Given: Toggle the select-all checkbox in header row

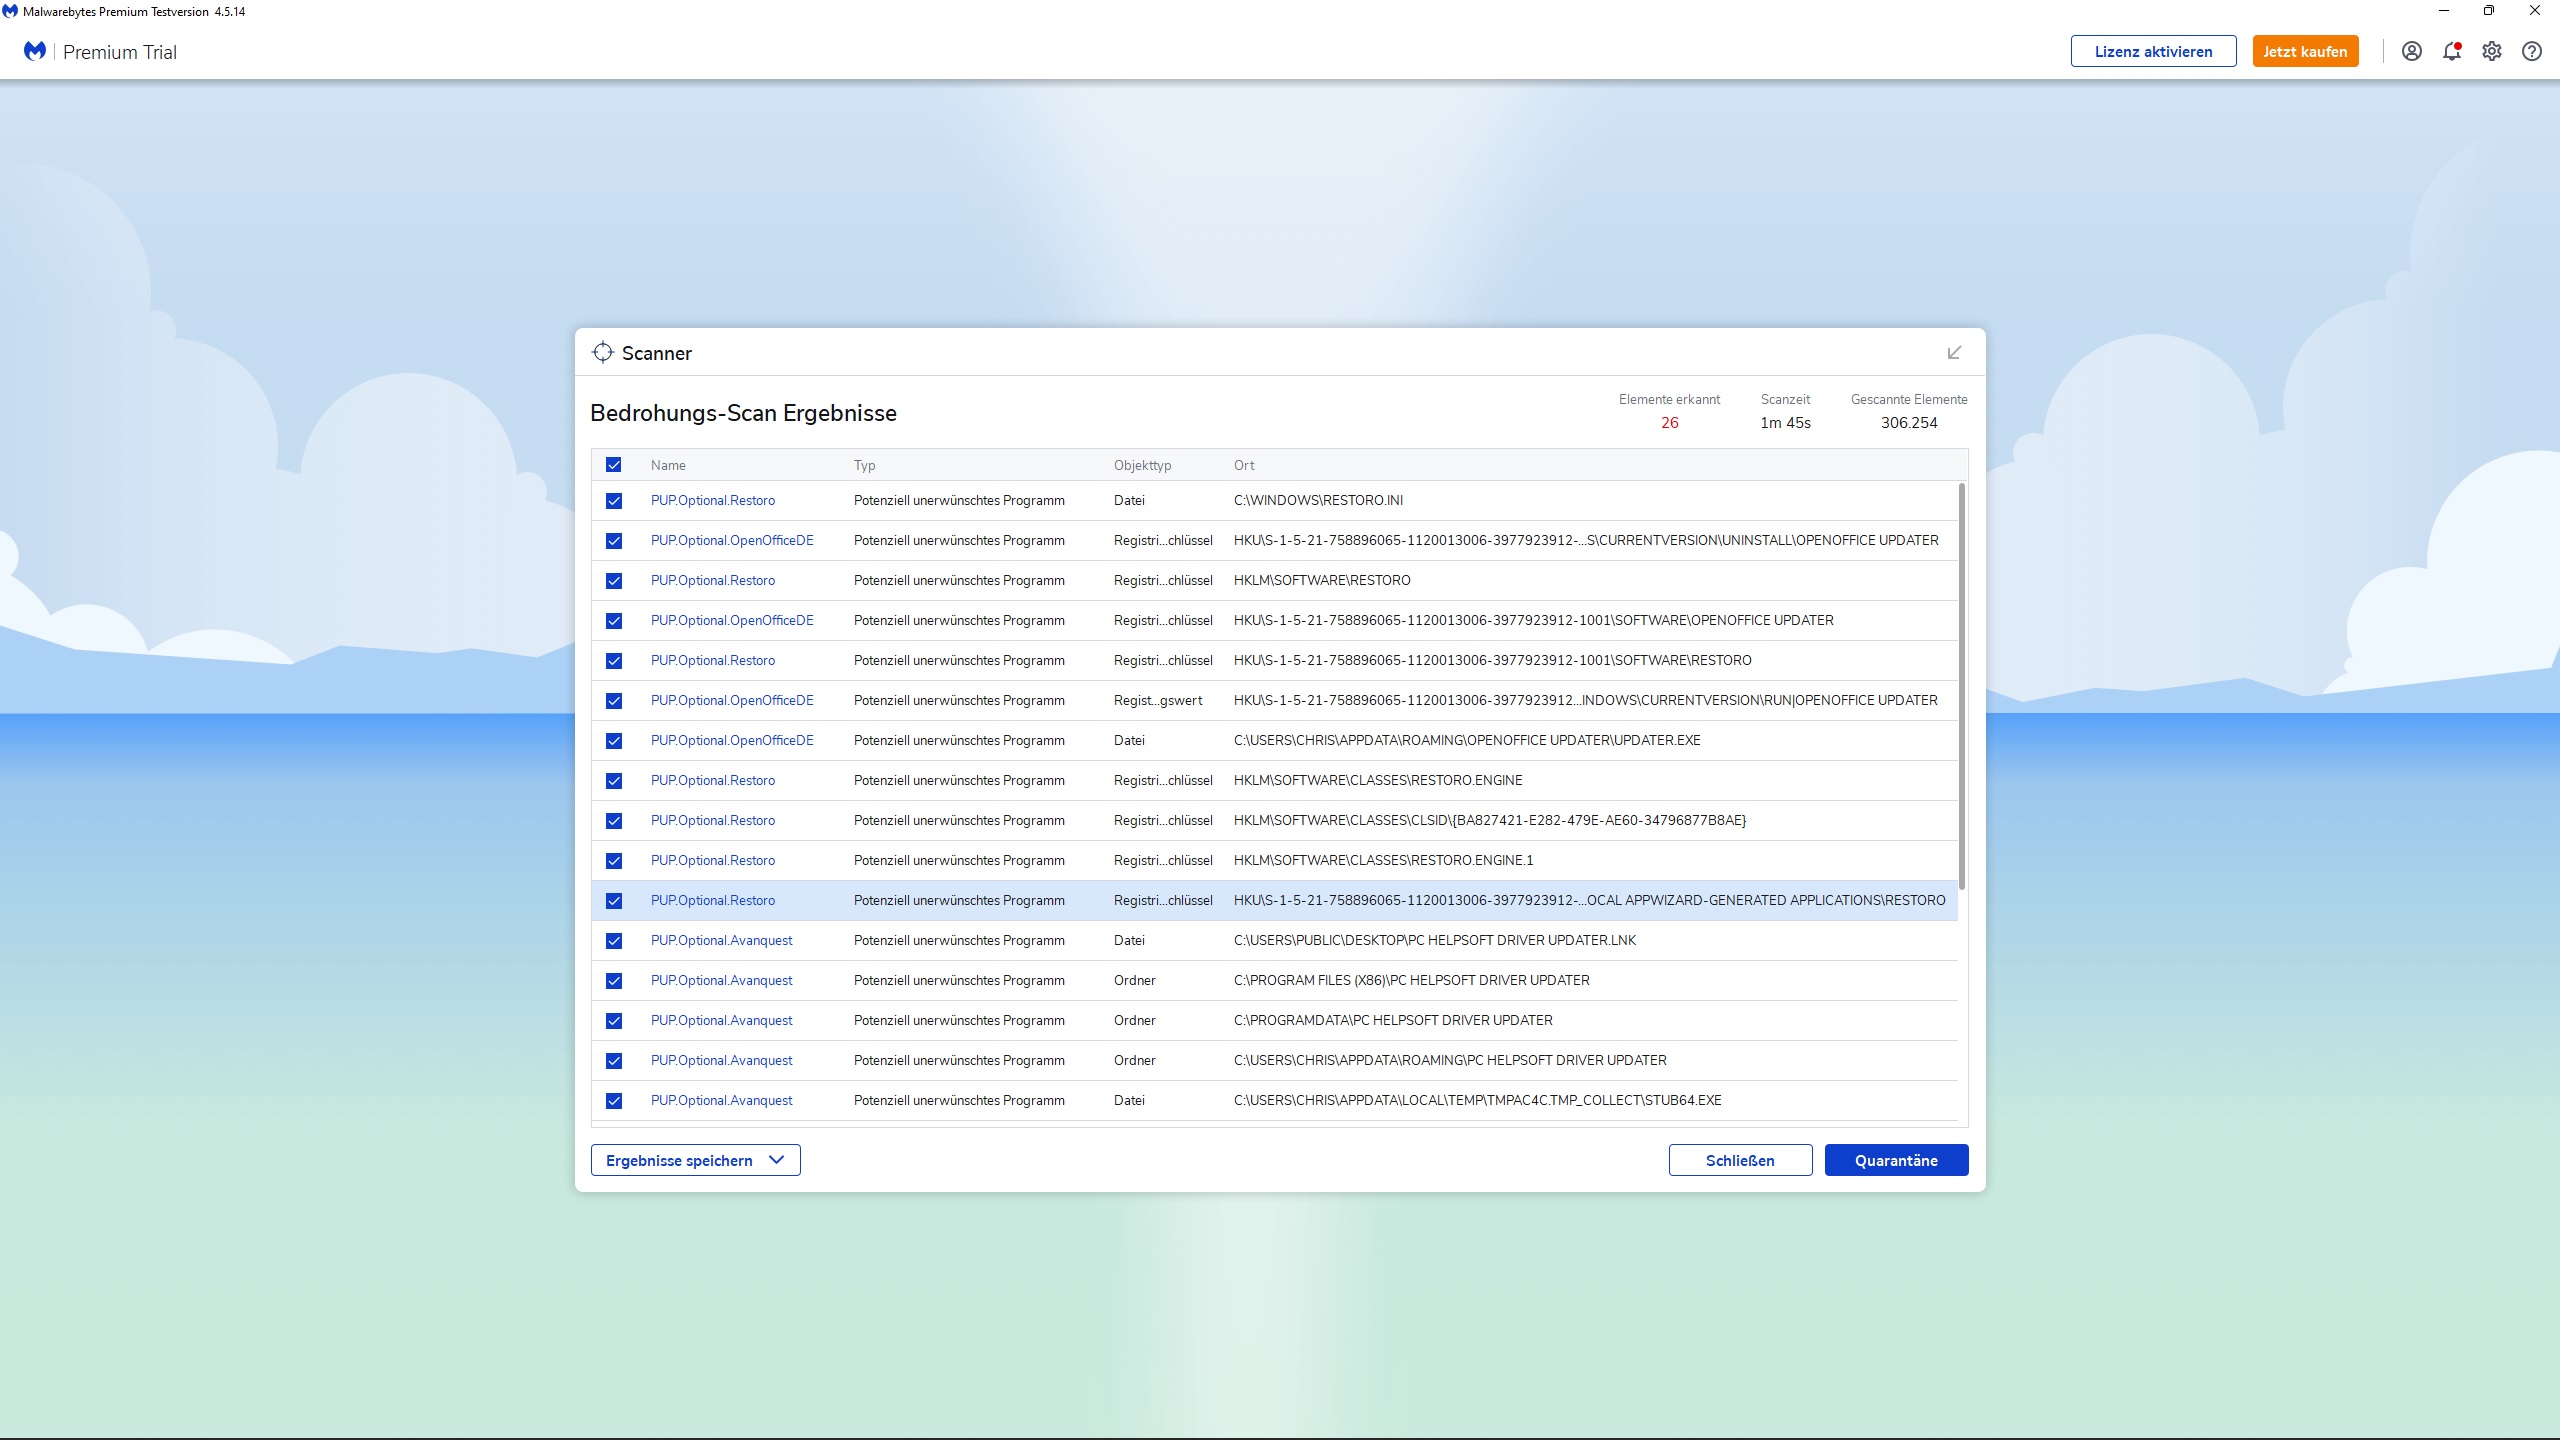Looking at the screenshot, I should coord(614,465).
